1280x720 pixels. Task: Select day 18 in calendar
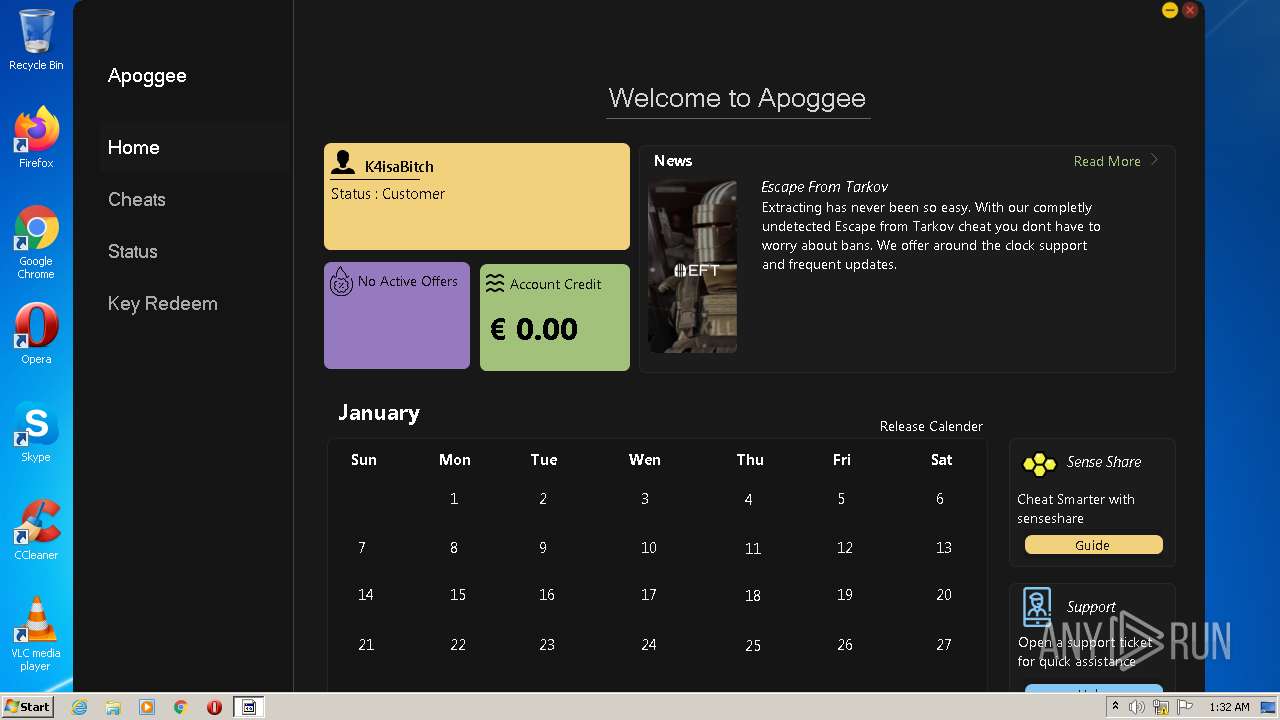[753, 596]
